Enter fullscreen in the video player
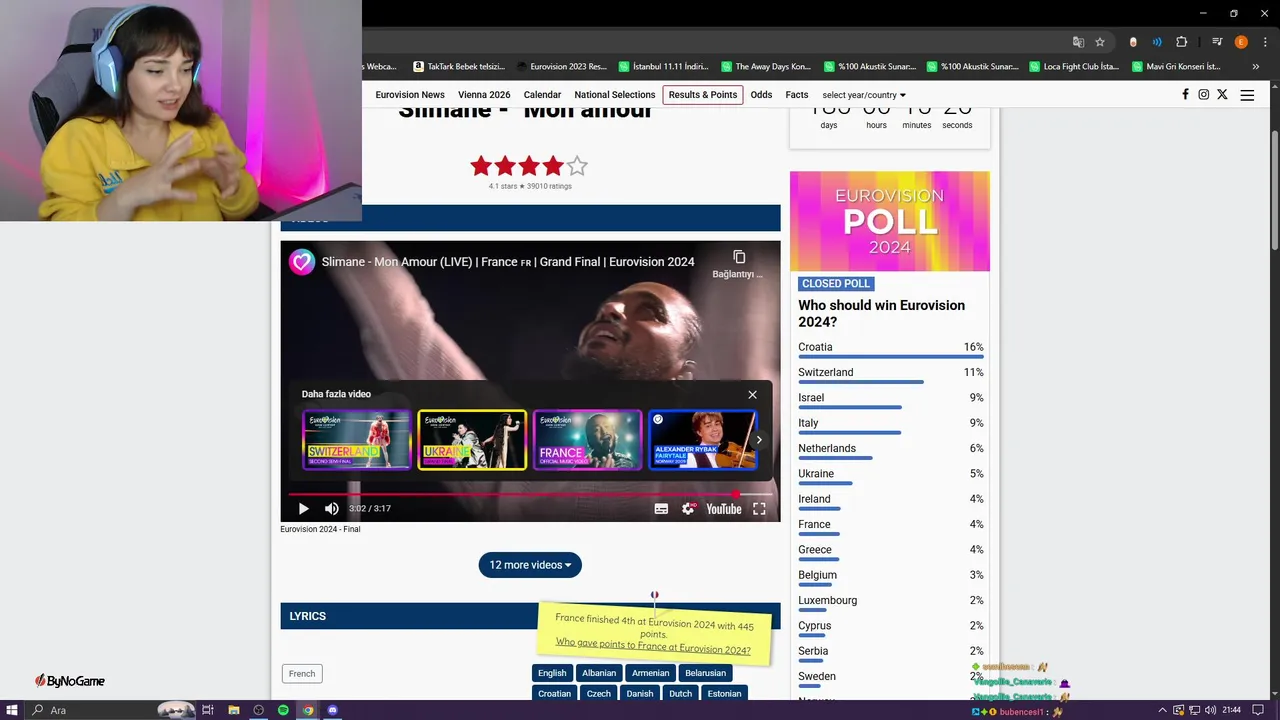This screenshot has height=720, width=1280. point(759,509)
